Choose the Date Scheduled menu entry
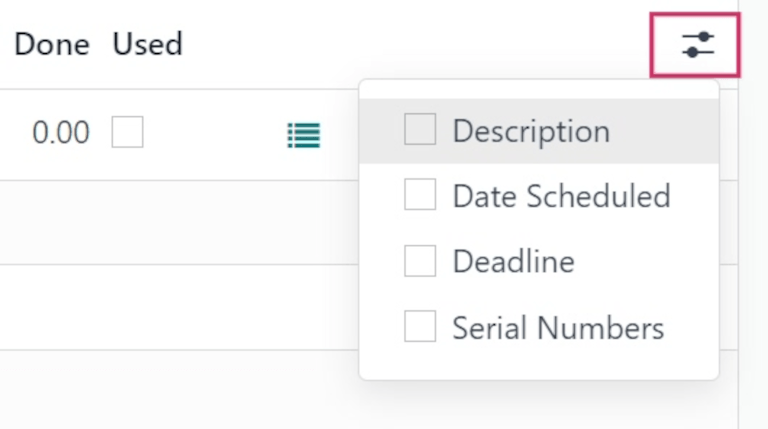768x429 pixels. 560,196
